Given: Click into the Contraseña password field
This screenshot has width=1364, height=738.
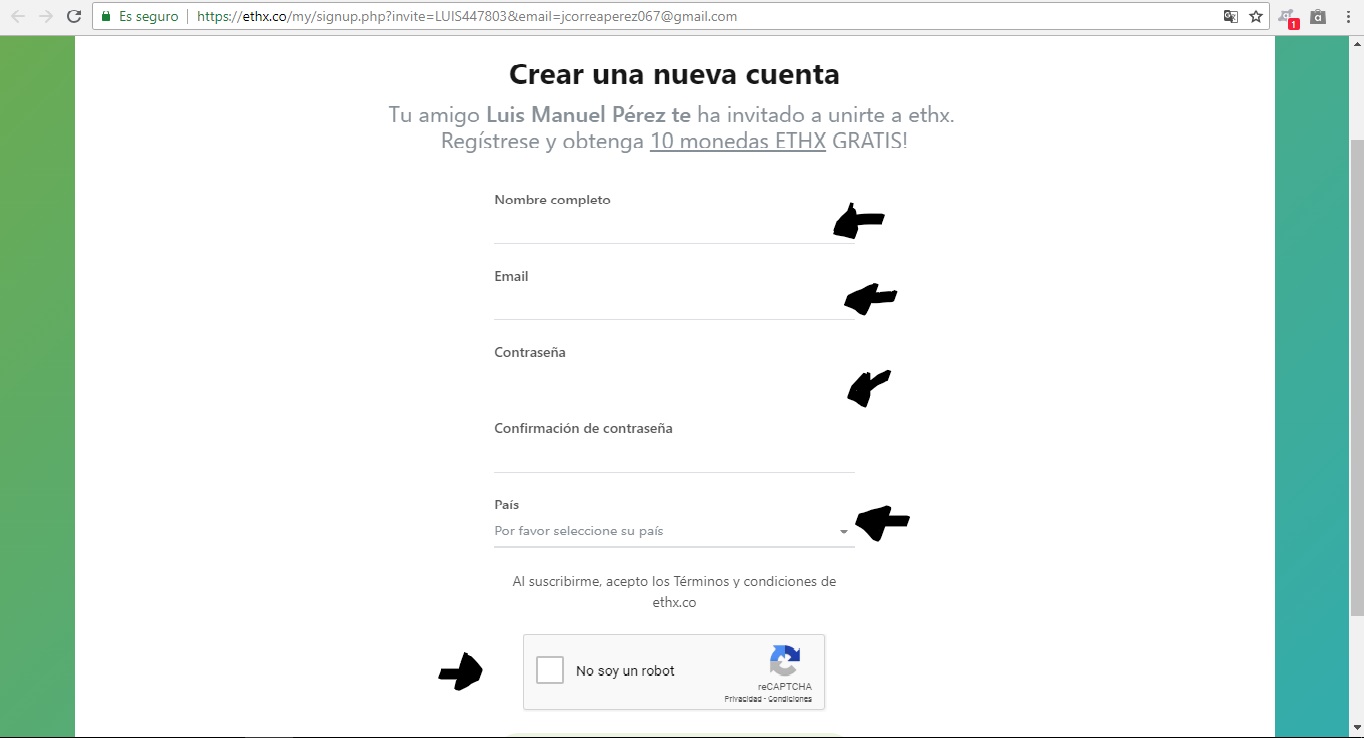Looking at the screenshot, I should [x=674, y=380].
